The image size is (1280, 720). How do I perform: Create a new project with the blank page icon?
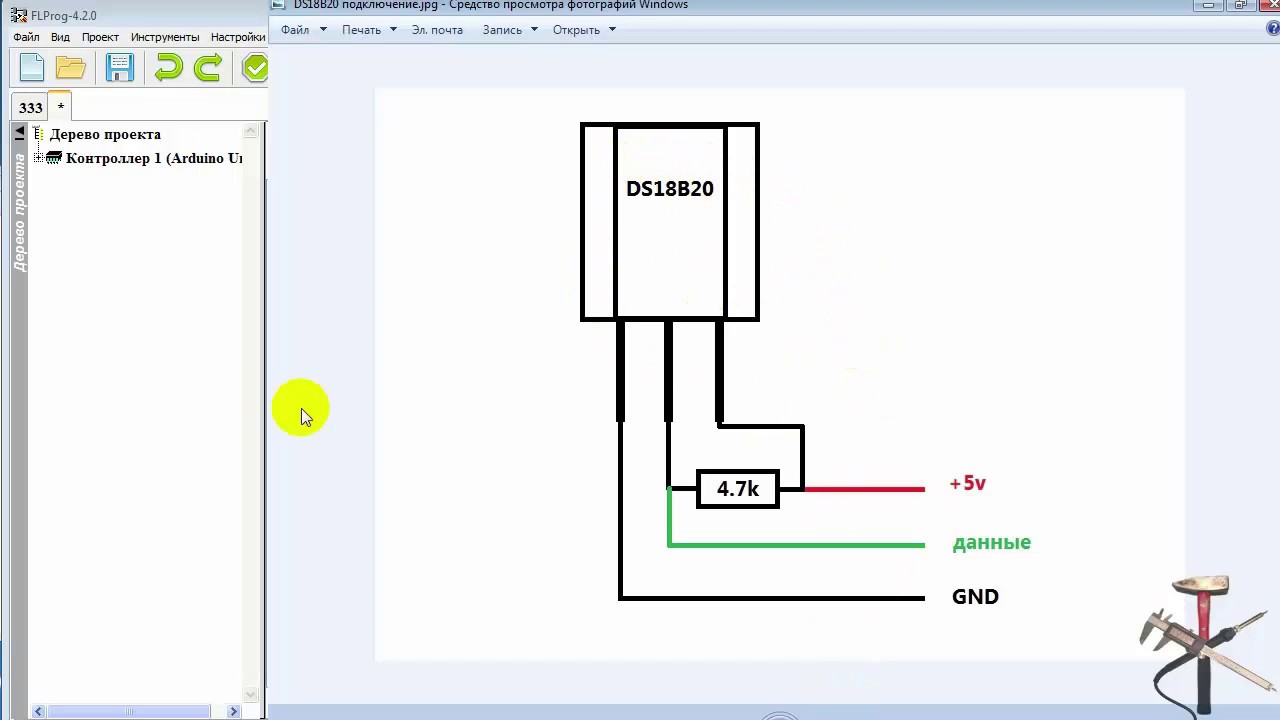point(32,68)
